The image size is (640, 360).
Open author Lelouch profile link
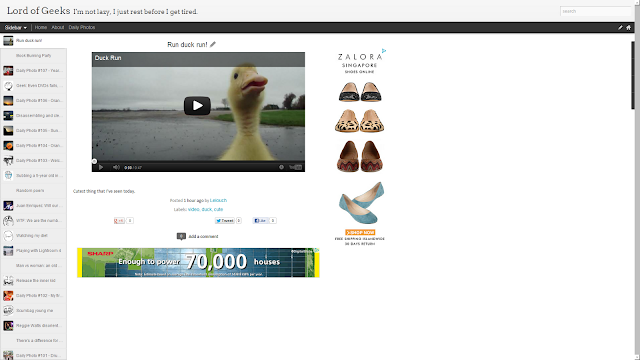218,200
